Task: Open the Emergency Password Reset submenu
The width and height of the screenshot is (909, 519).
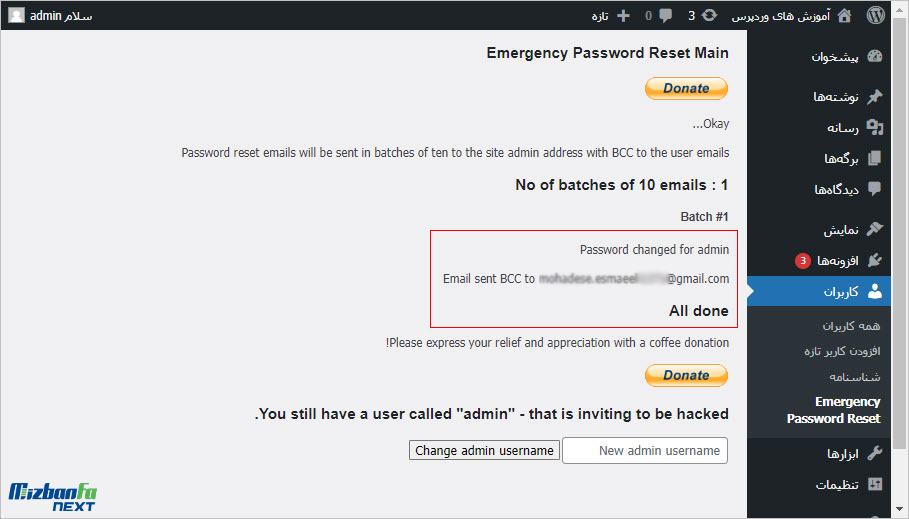Action: (x=834, y=410)
